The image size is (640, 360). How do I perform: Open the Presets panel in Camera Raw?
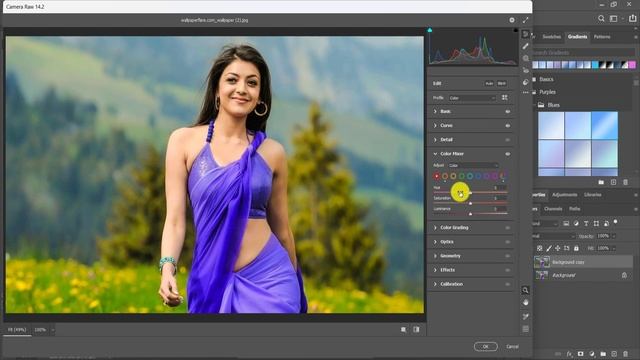coord(526,82)
